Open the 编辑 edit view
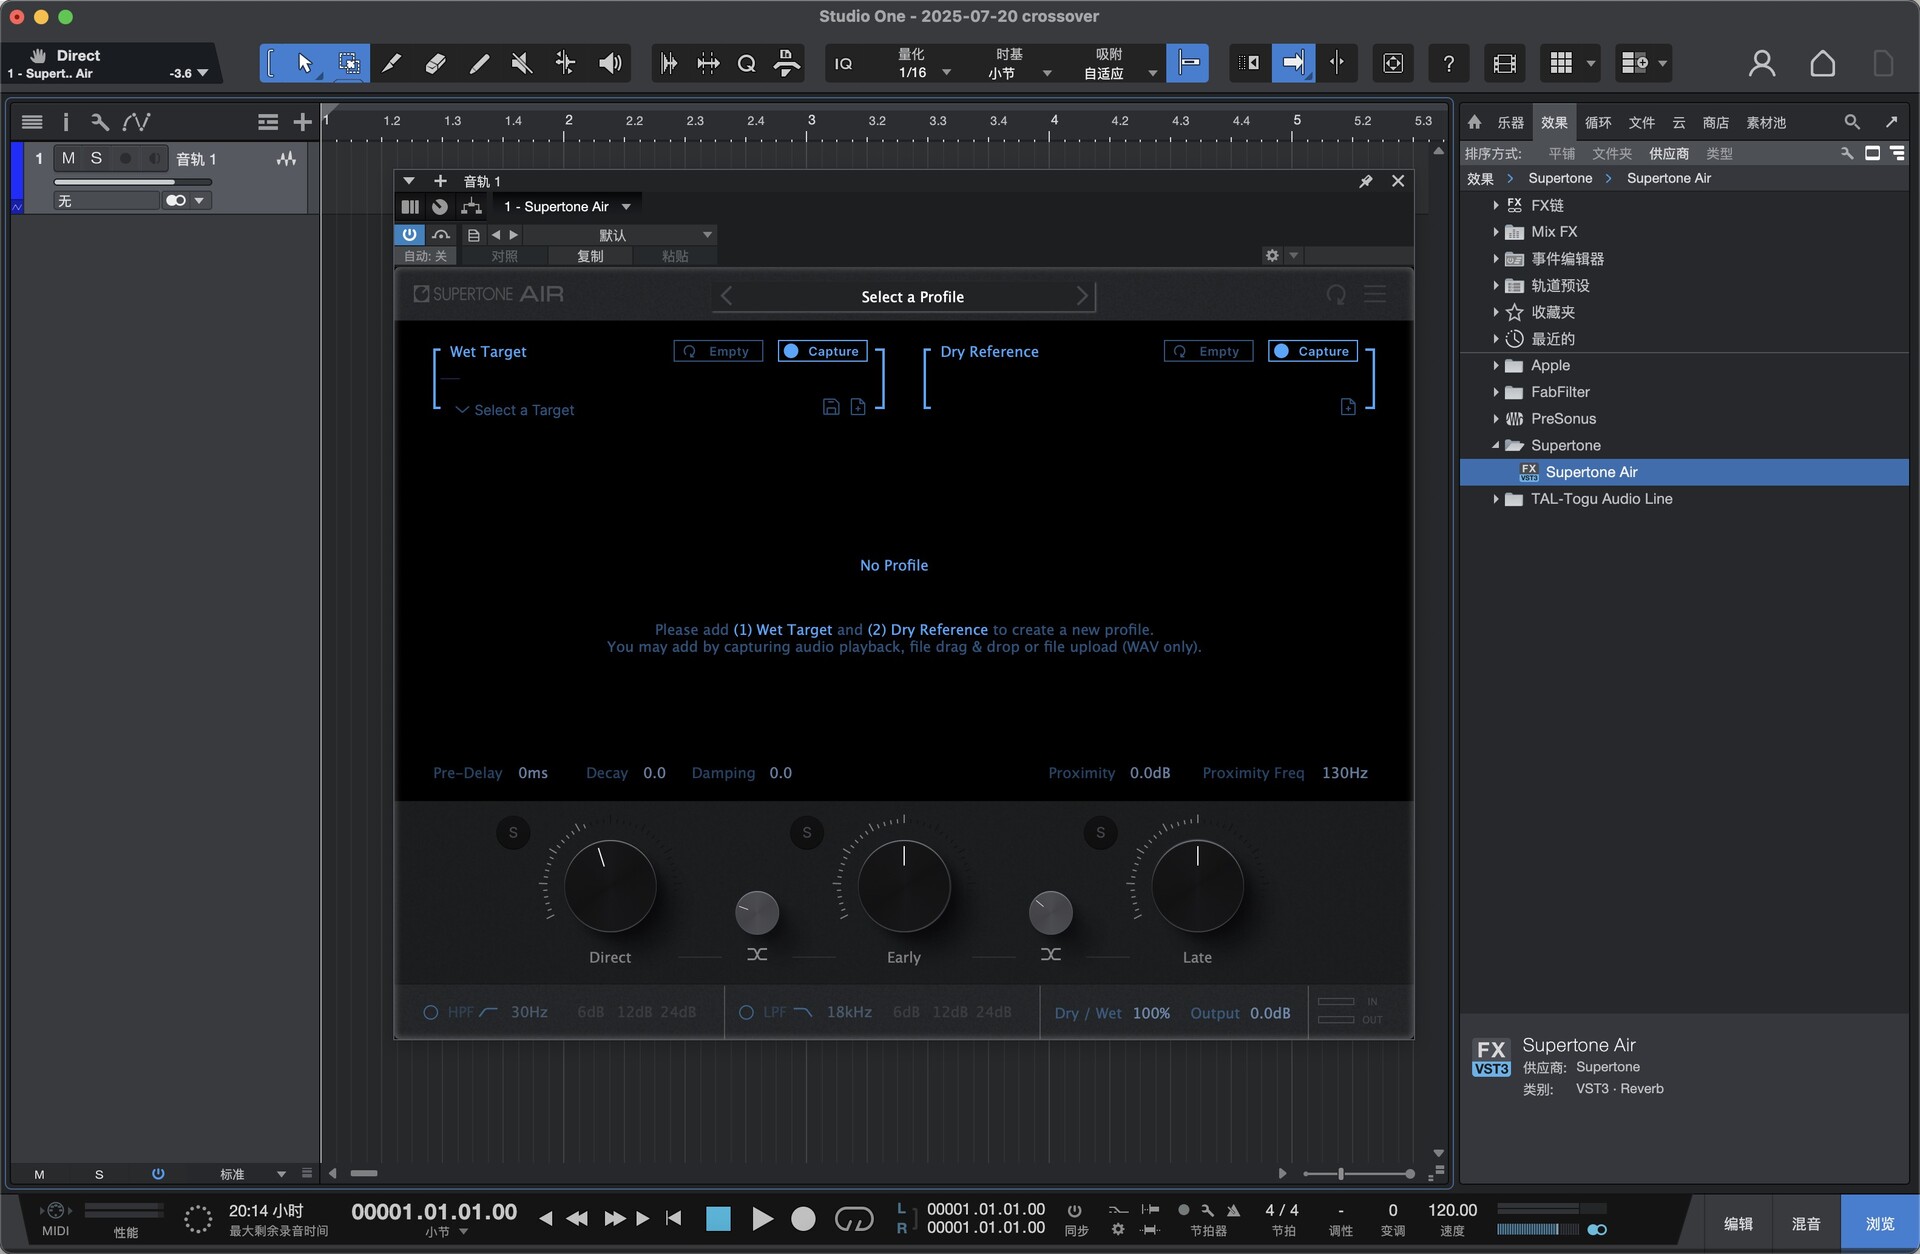 click(1738, 1223)
